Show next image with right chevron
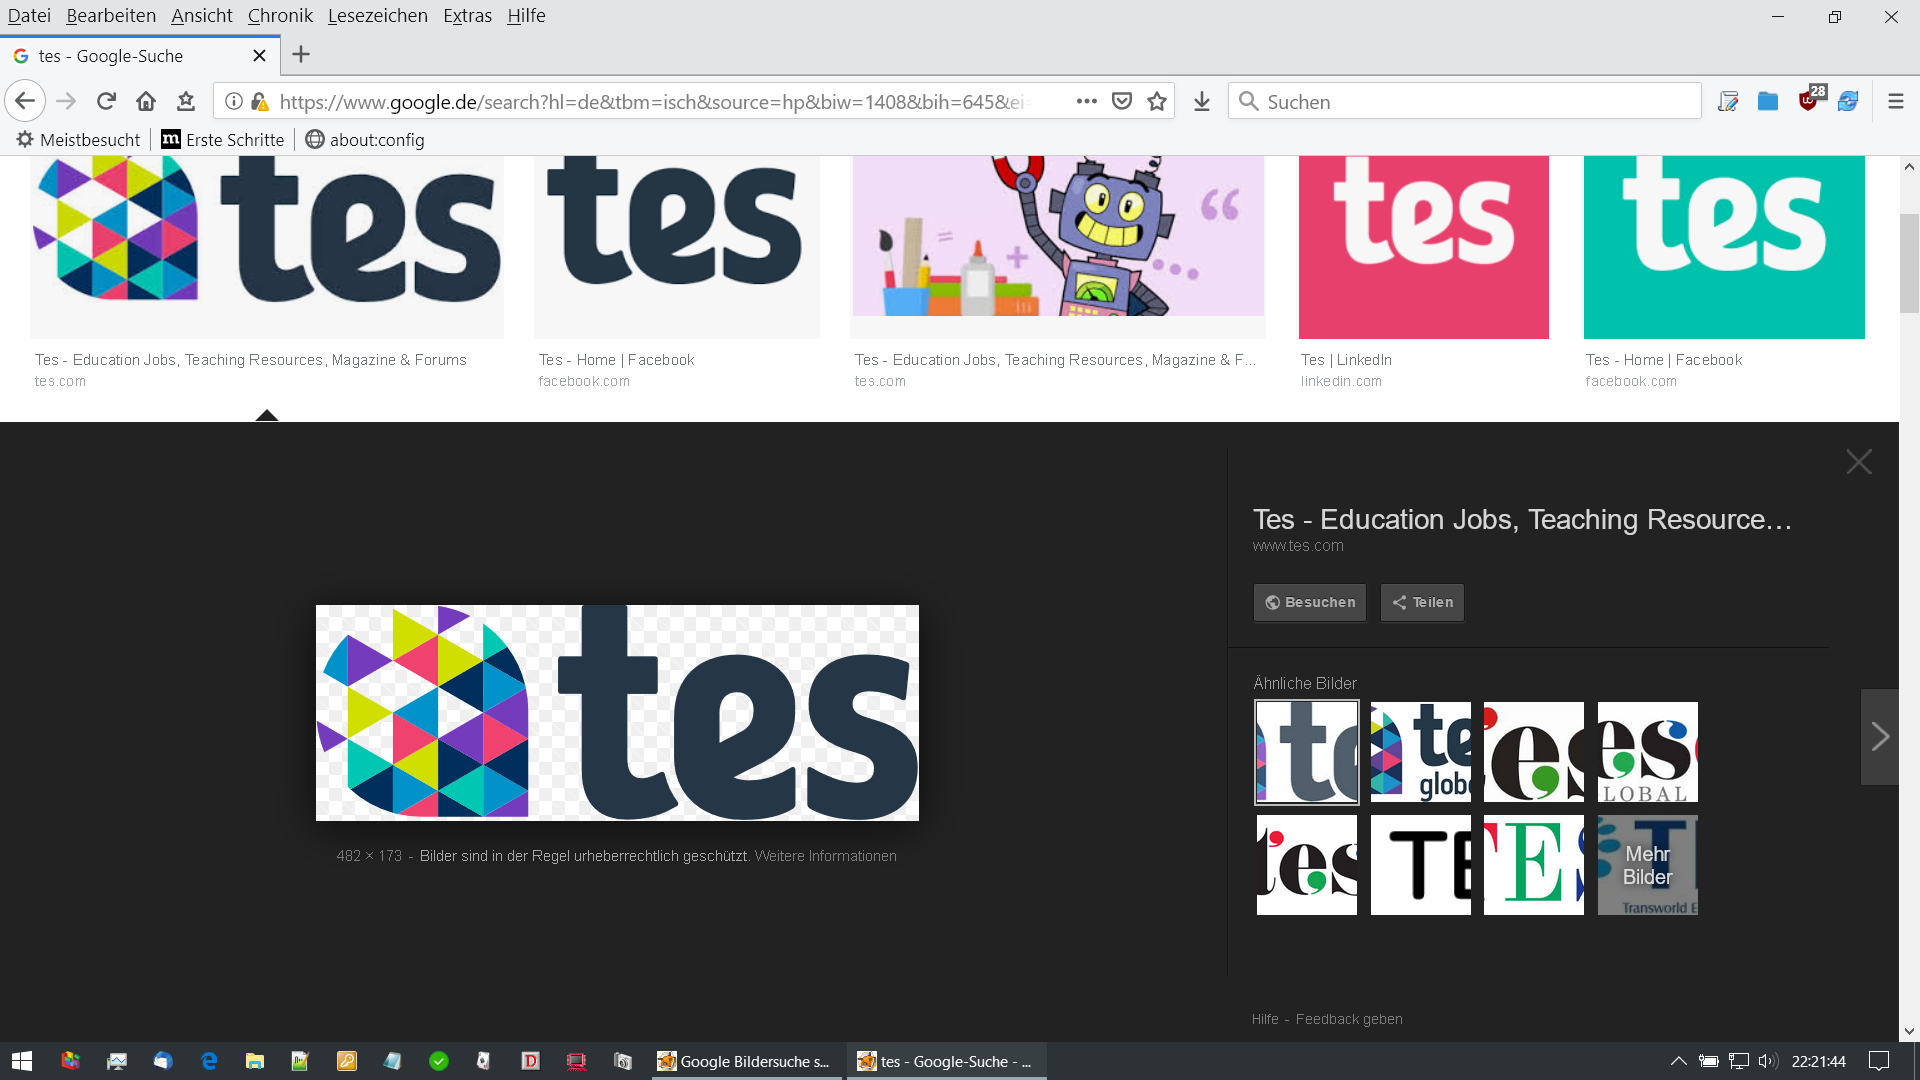Screen dimensions: 1920x1080 coord(1879,737)
